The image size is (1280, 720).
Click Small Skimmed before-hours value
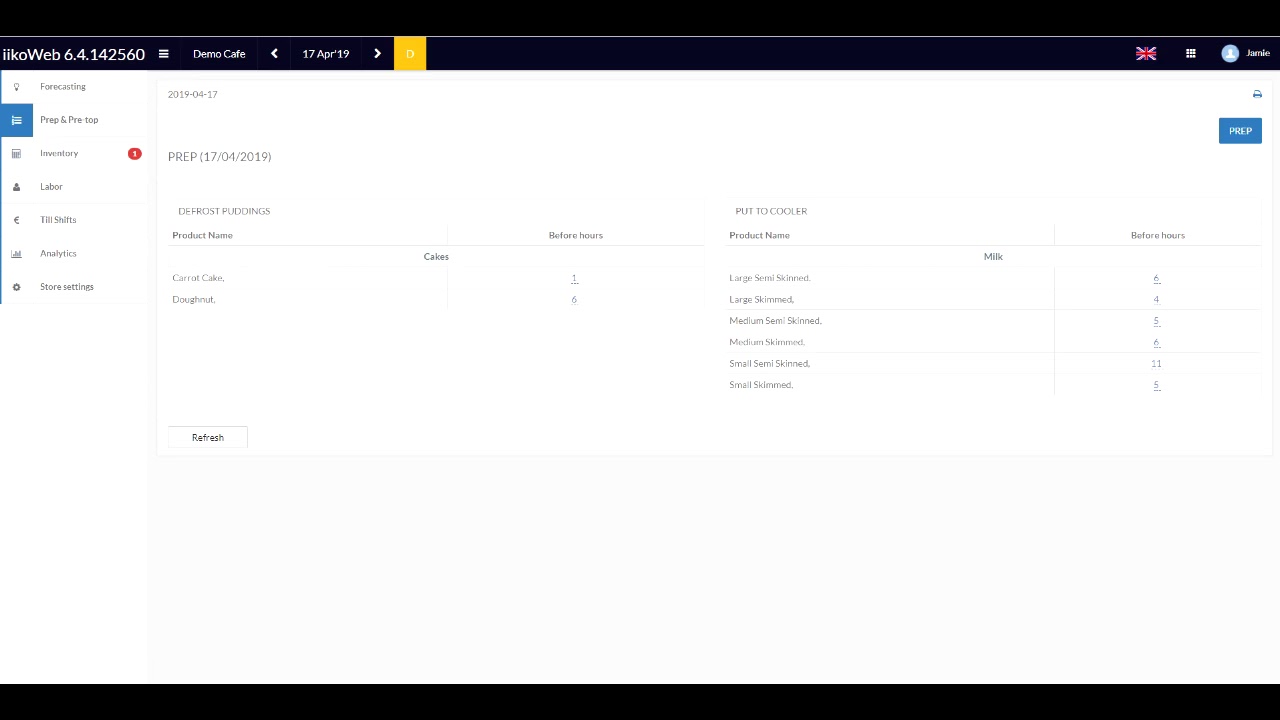click(1156, 385)
